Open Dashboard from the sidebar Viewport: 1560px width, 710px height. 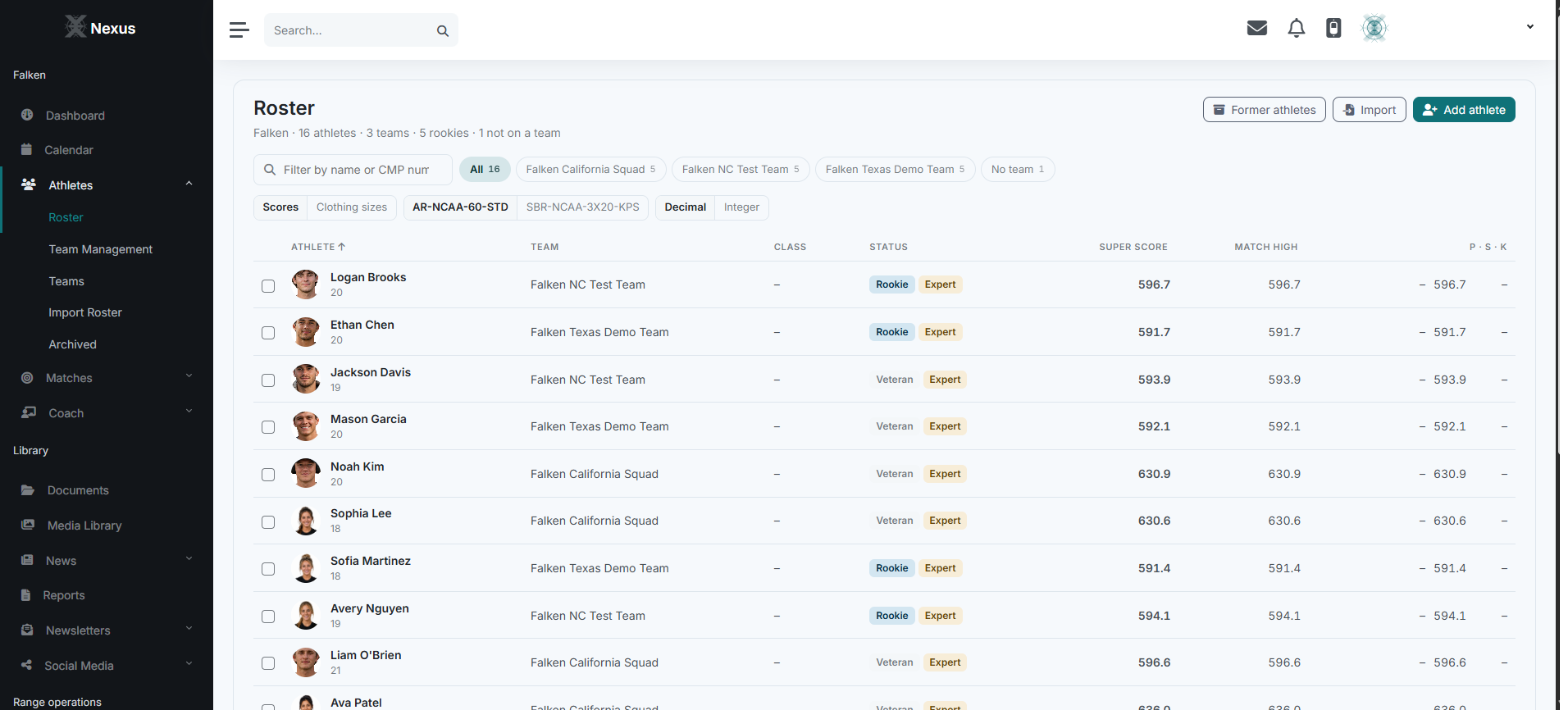(x=75, y=115)
